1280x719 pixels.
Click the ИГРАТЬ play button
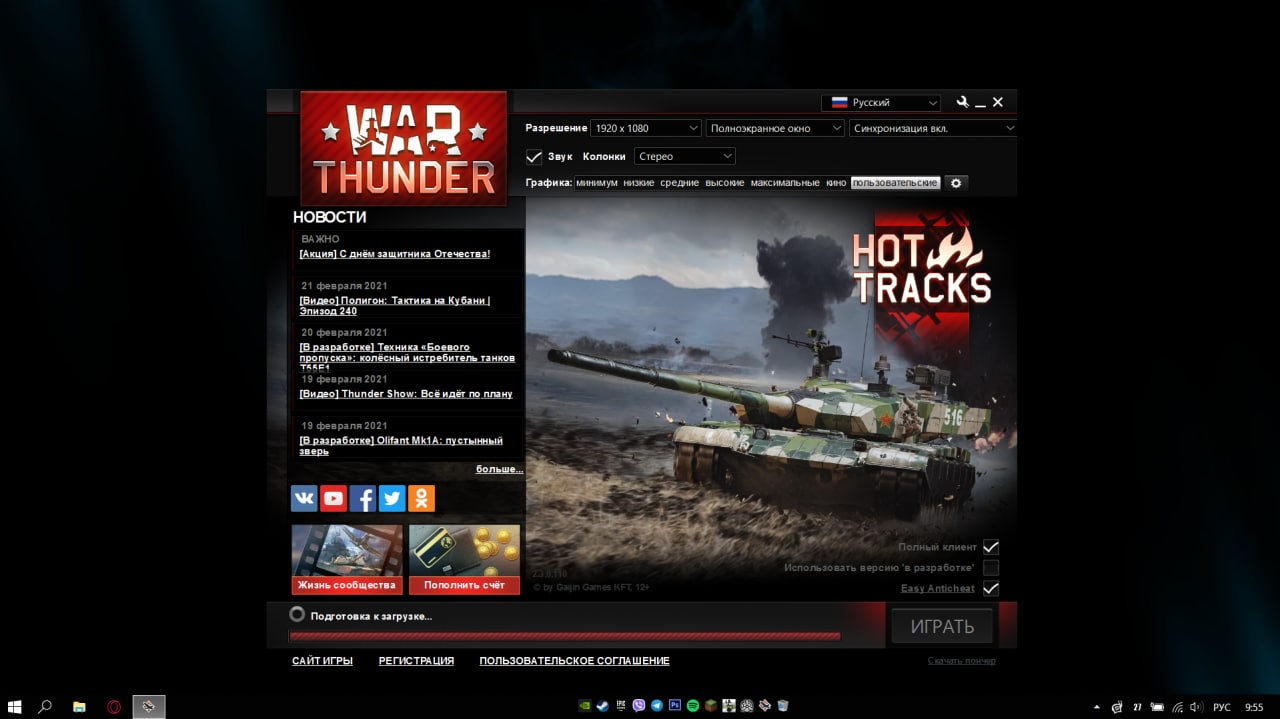(942, 627)
